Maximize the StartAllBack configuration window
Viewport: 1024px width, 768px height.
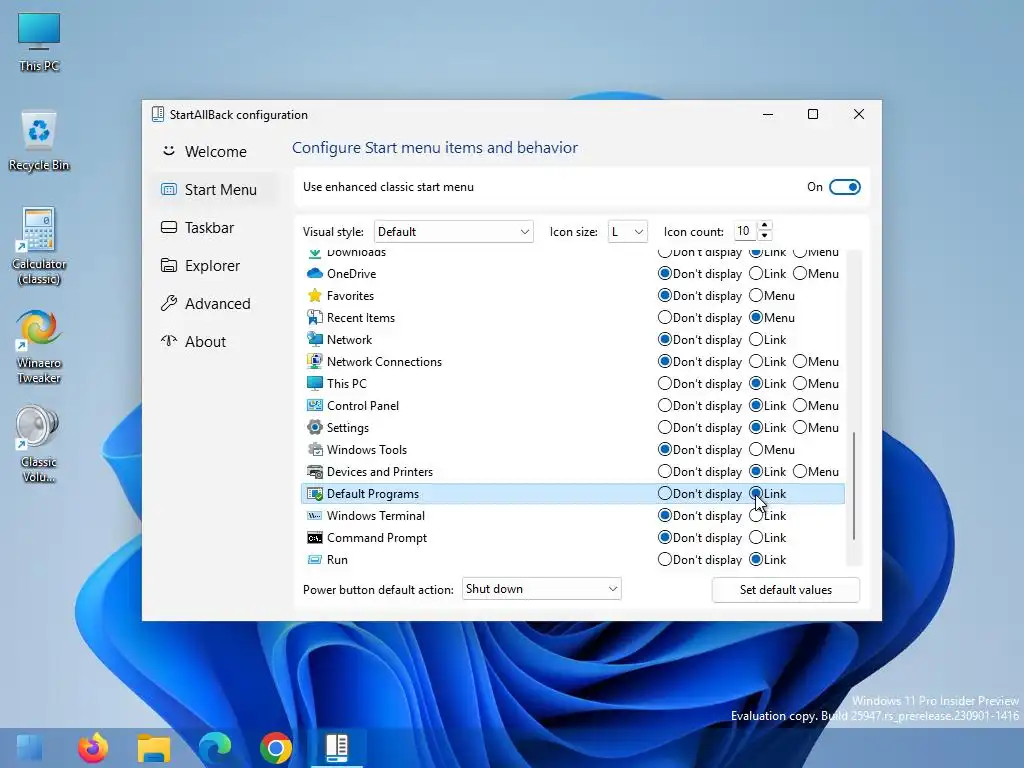[x=813, y=114]
